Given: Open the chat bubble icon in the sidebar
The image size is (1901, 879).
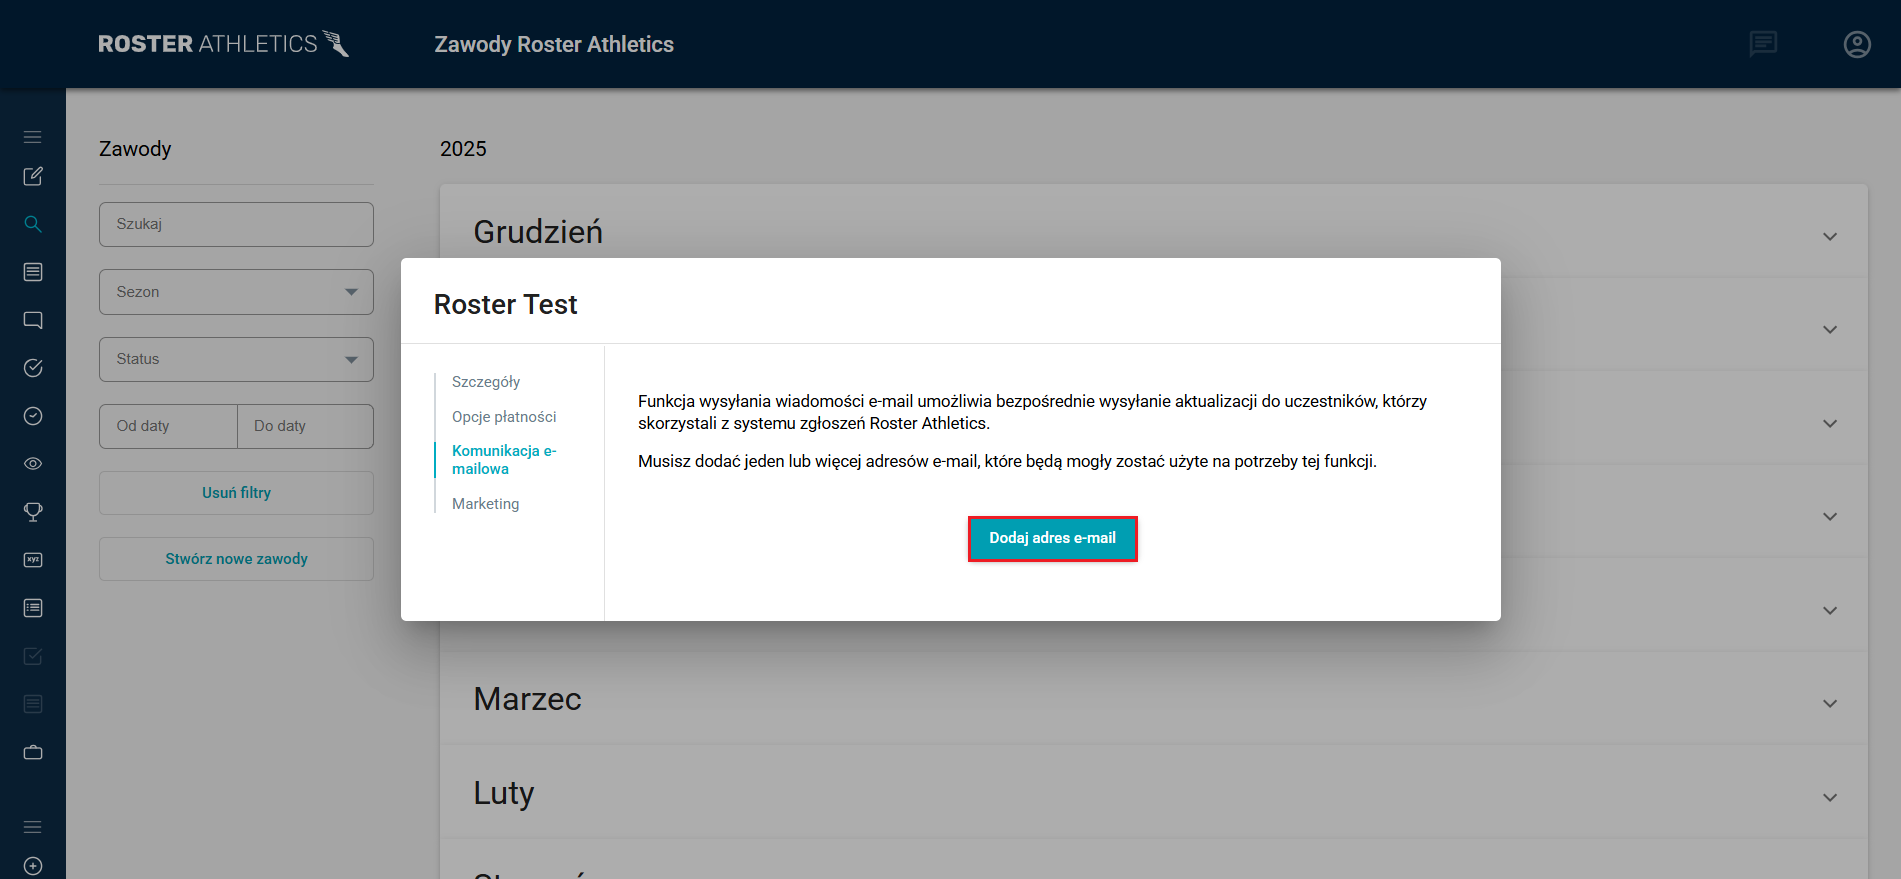Looking at the screenshot, I should click(33, 320).
